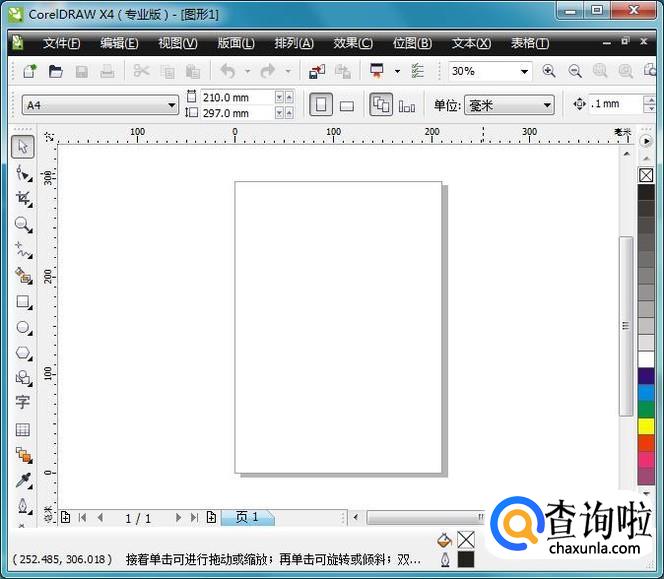
Task: Open the 效果(C) menu
Action: [x=352, y=43]
